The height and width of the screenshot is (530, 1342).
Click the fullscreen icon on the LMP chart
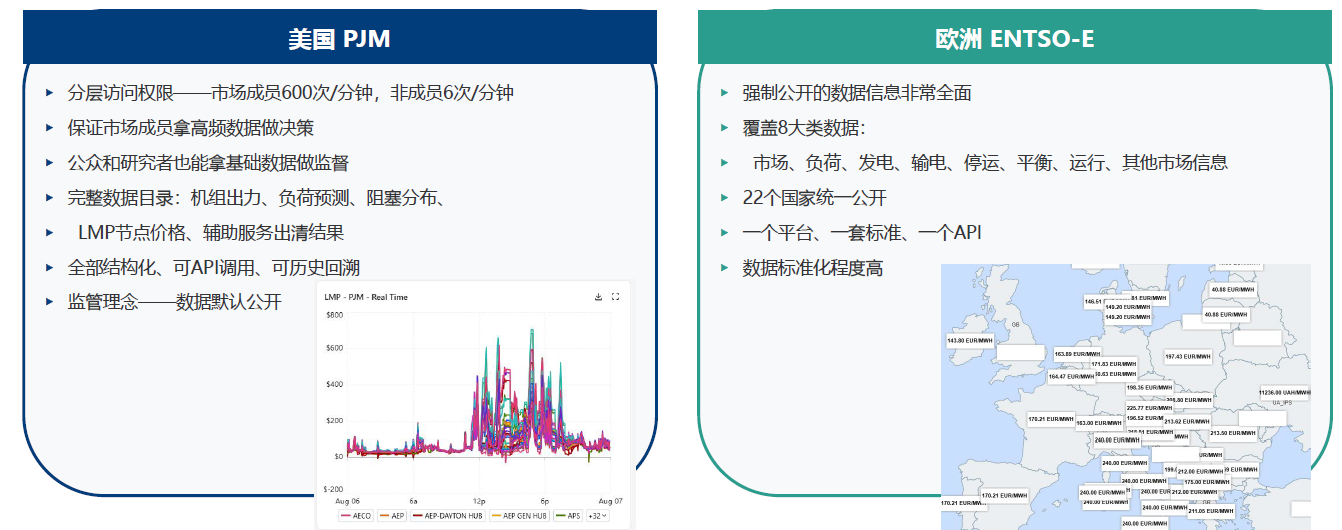(x=615, y=296)
